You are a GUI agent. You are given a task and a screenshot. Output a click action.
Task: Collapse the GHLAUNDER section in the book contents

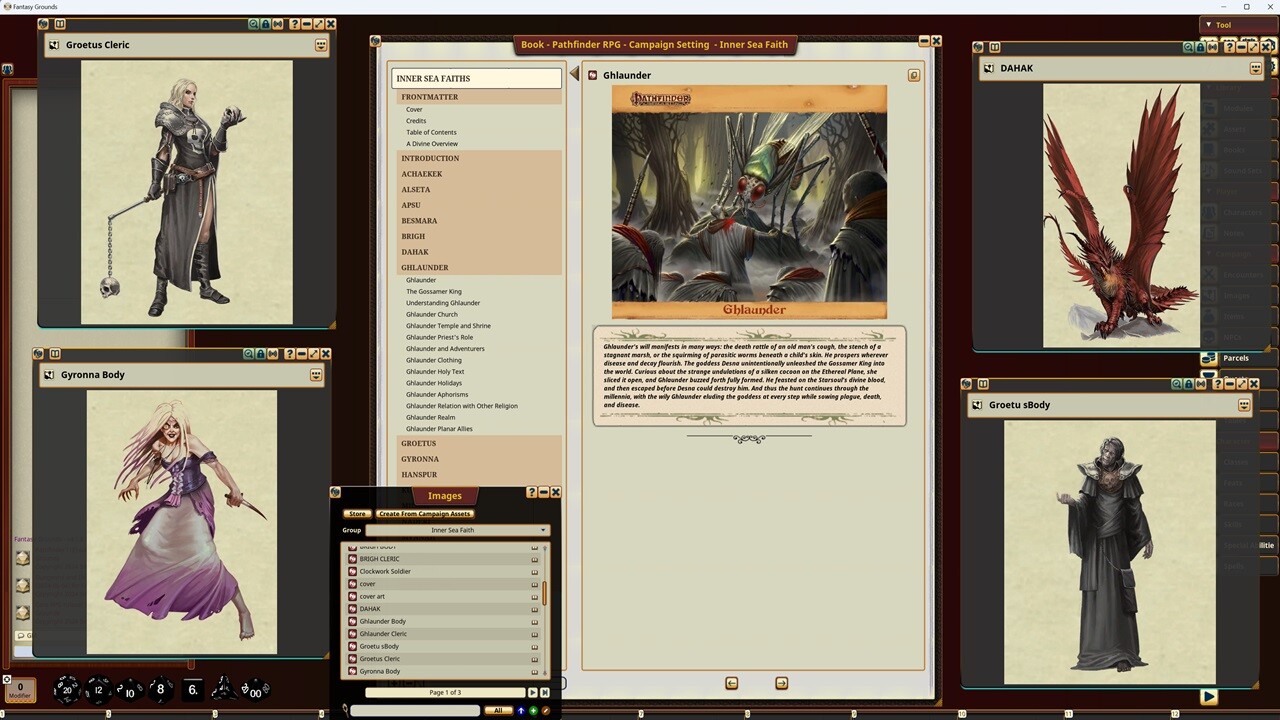tap(424, 267)
